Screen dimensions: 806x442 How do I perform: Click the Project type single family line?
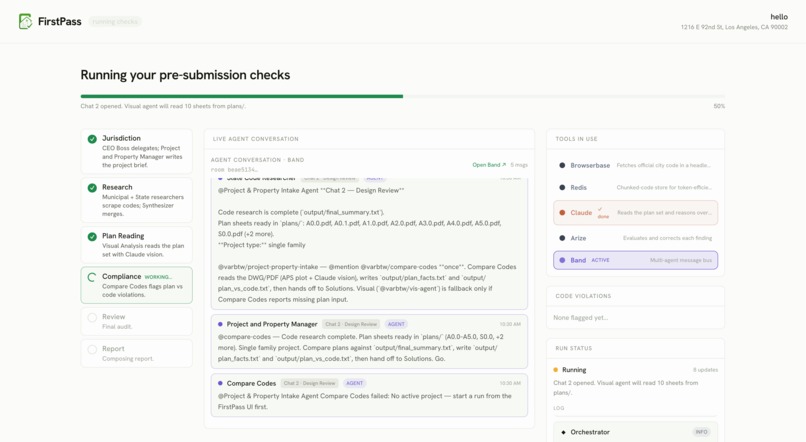tap(262, 245)
